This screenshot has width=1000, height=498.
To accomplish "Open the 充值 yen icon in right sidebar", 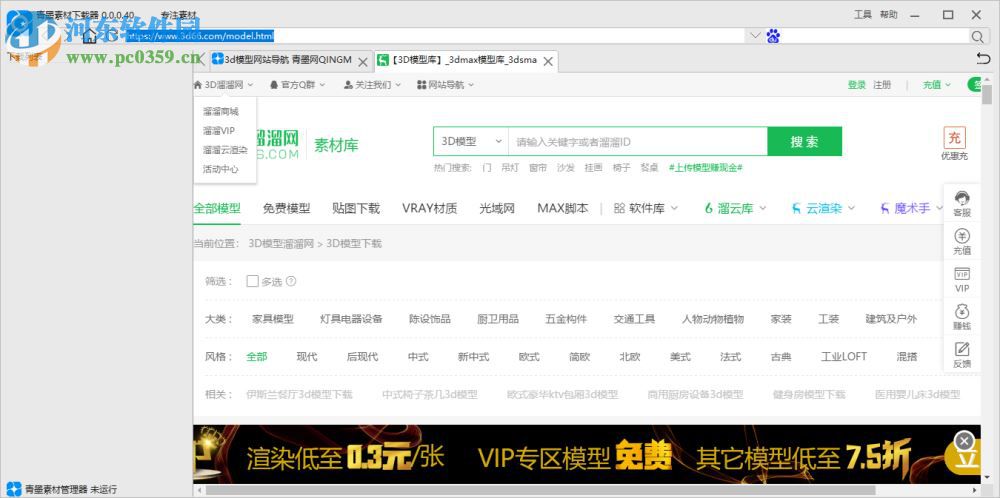I will tap(962, 242).
